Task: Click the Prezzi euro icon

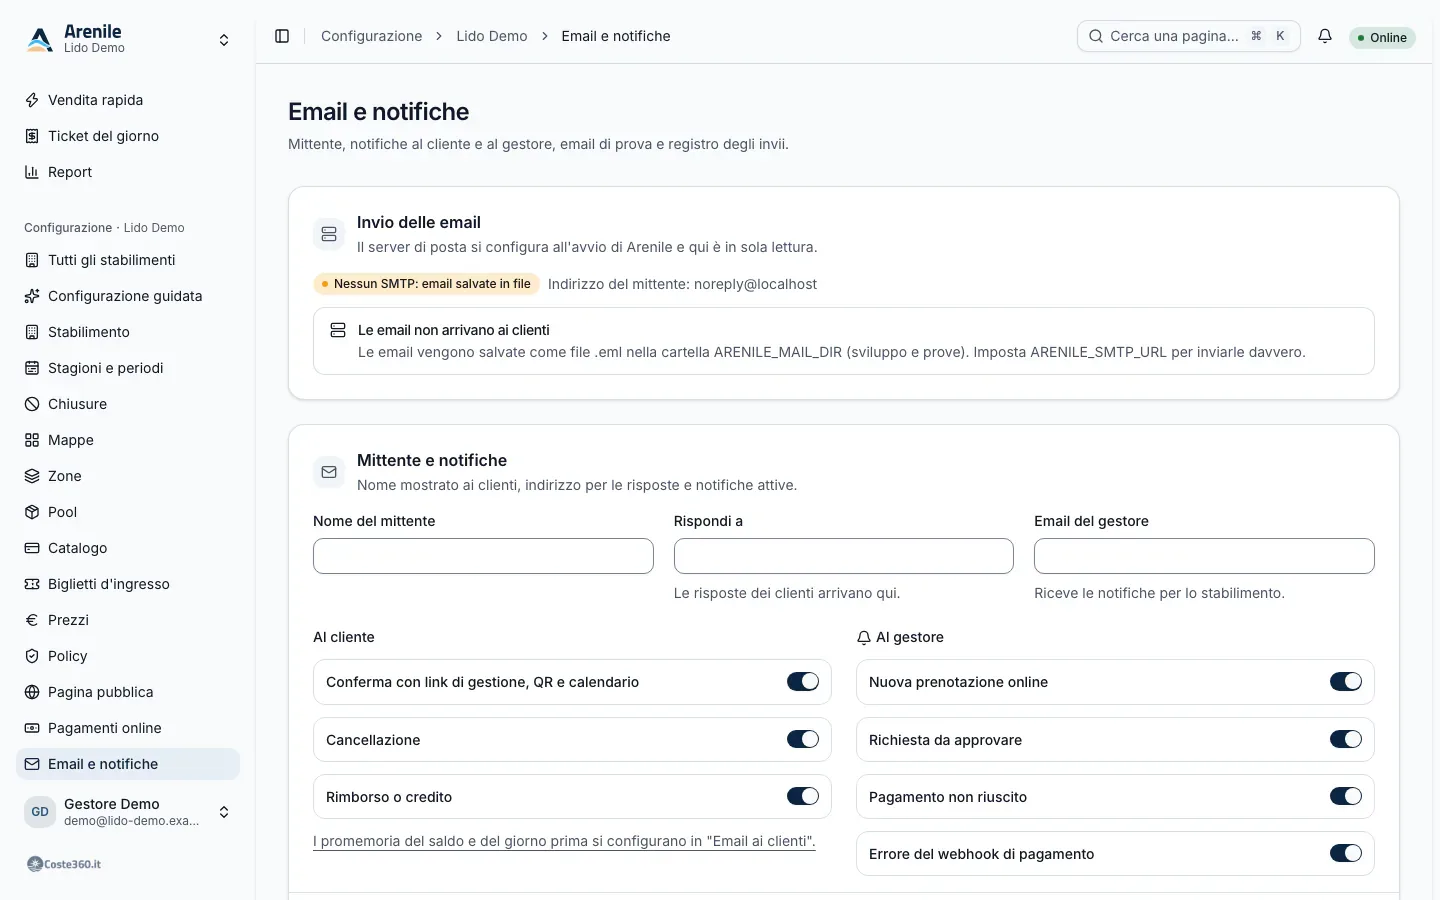Action: pos(32,620)
